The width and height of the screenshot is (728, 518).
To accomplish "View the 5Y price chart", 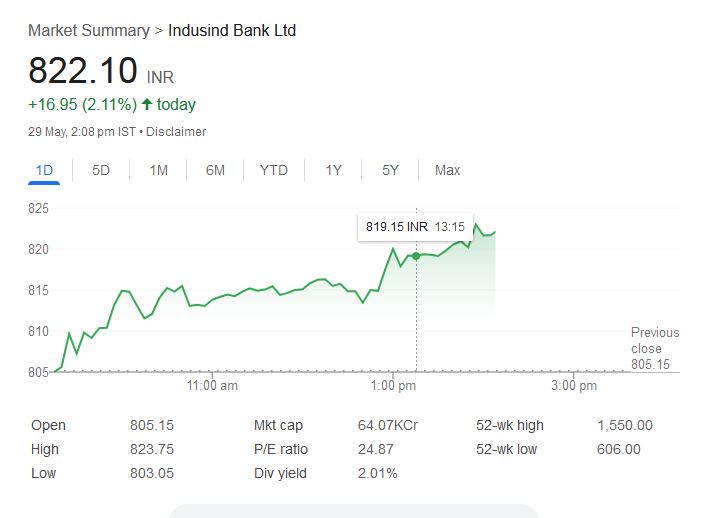I will pos(390,170).
